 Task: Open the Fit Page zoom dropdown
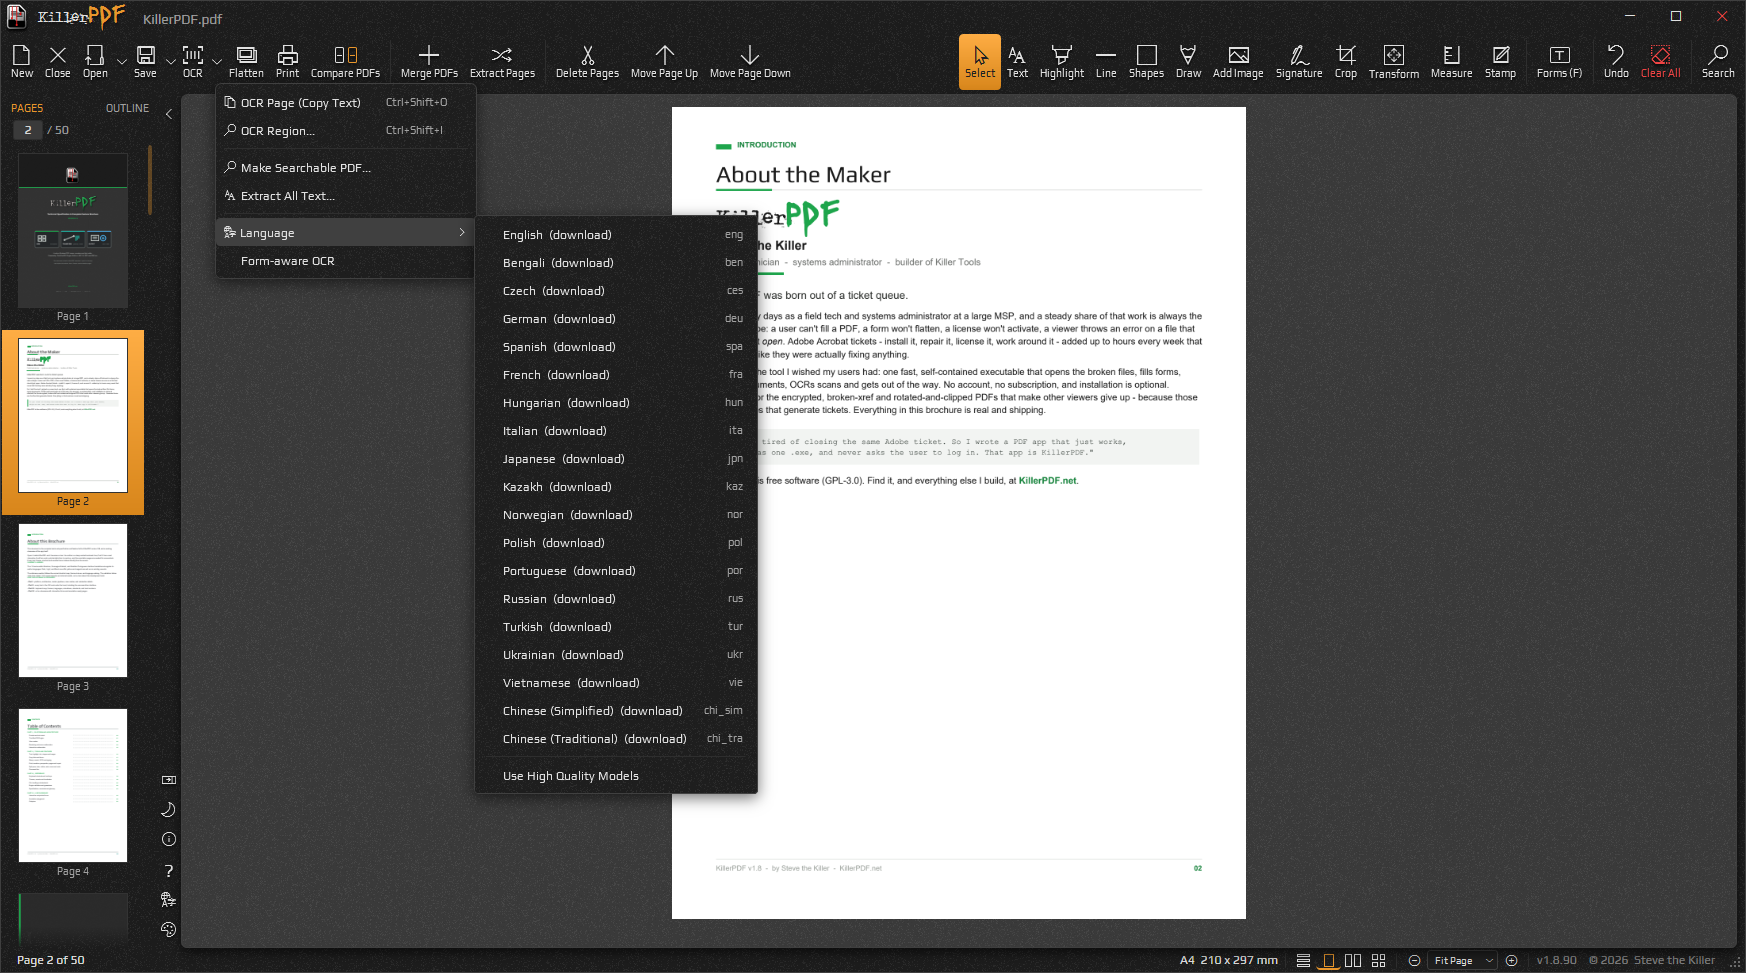(1463, 960)
